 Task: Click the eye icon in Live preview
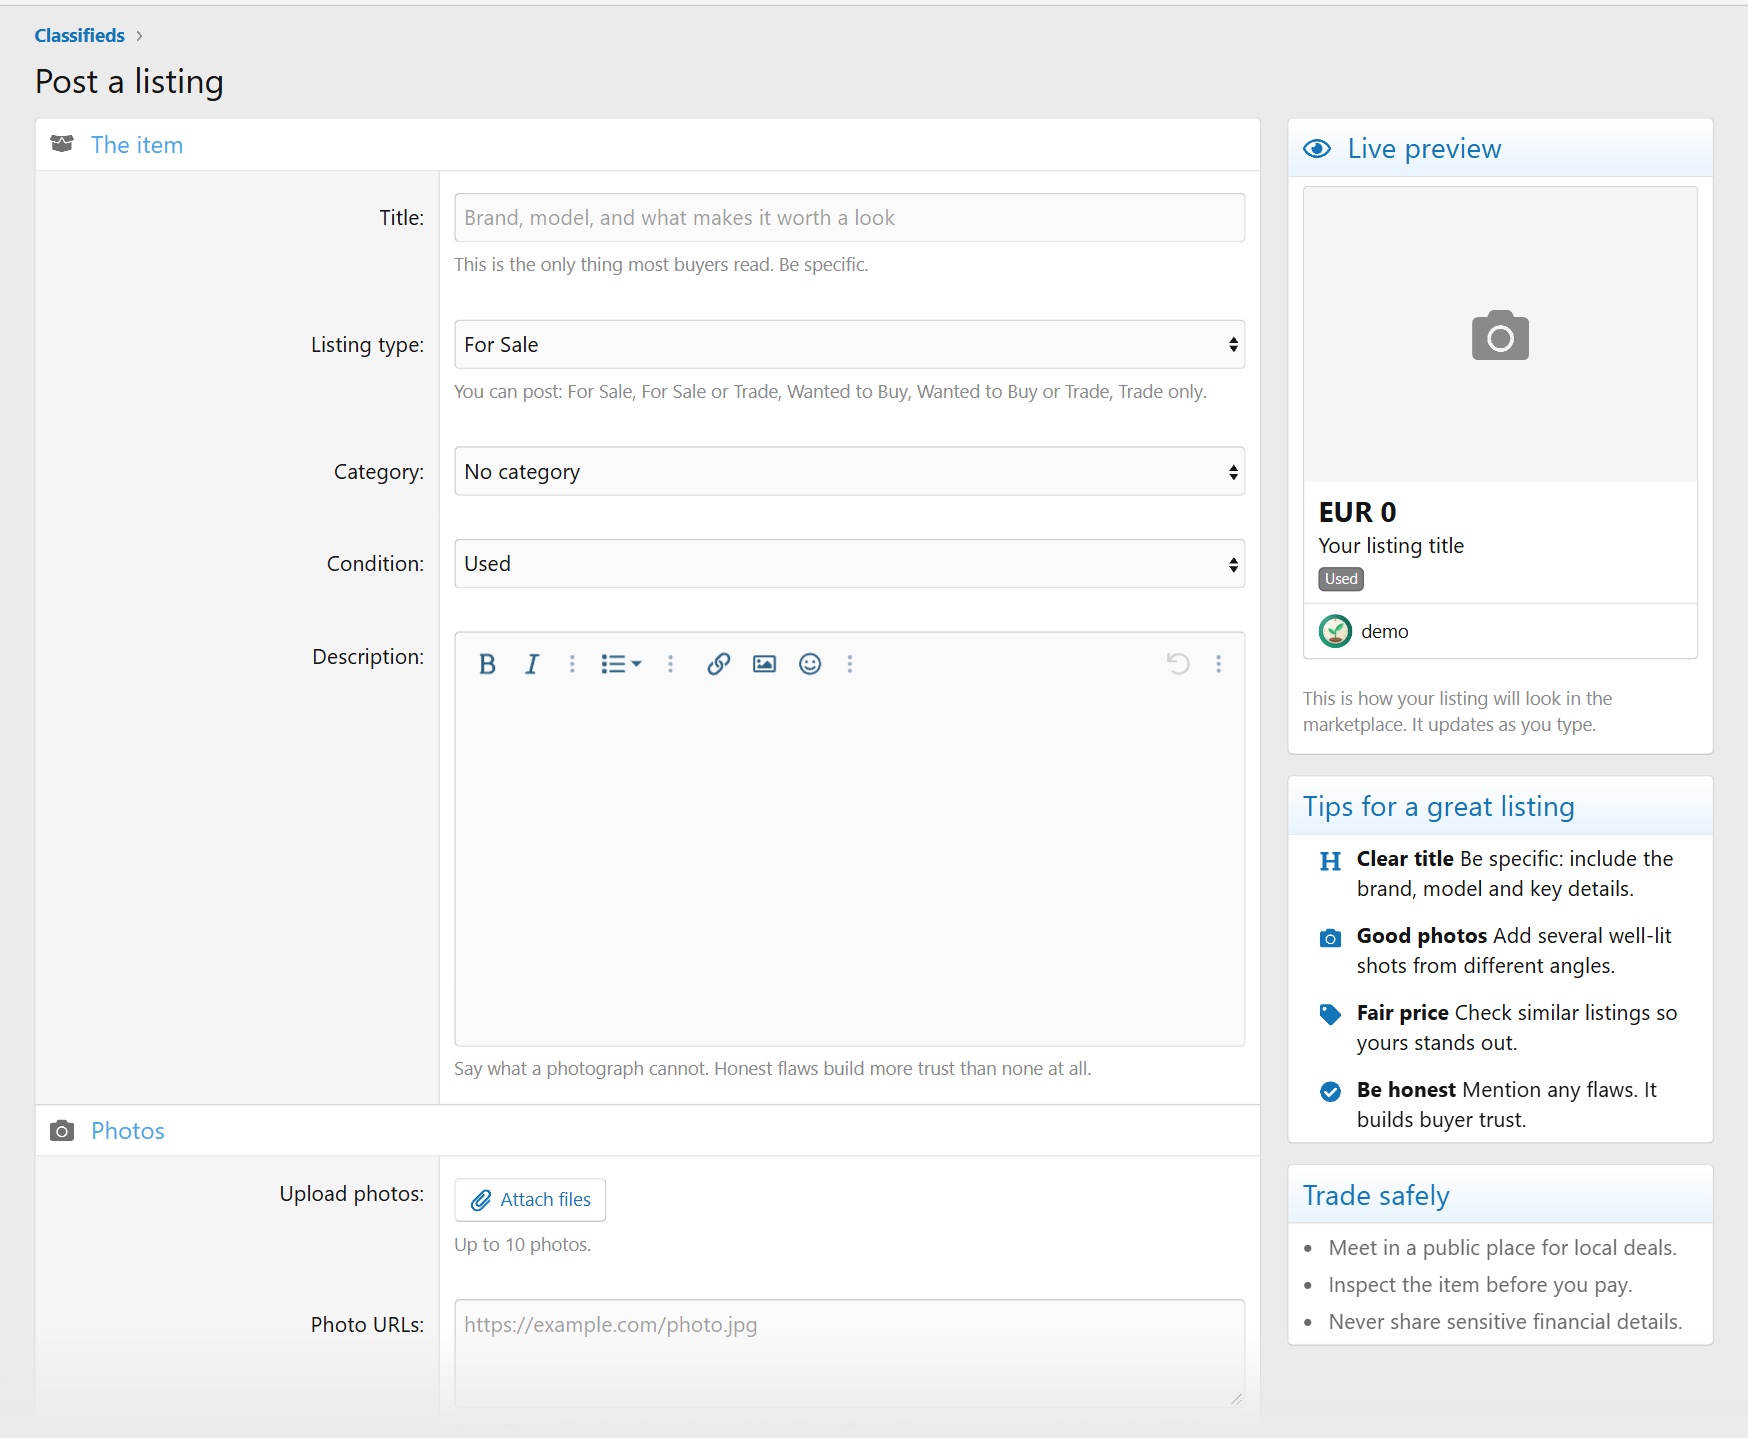1317,149
